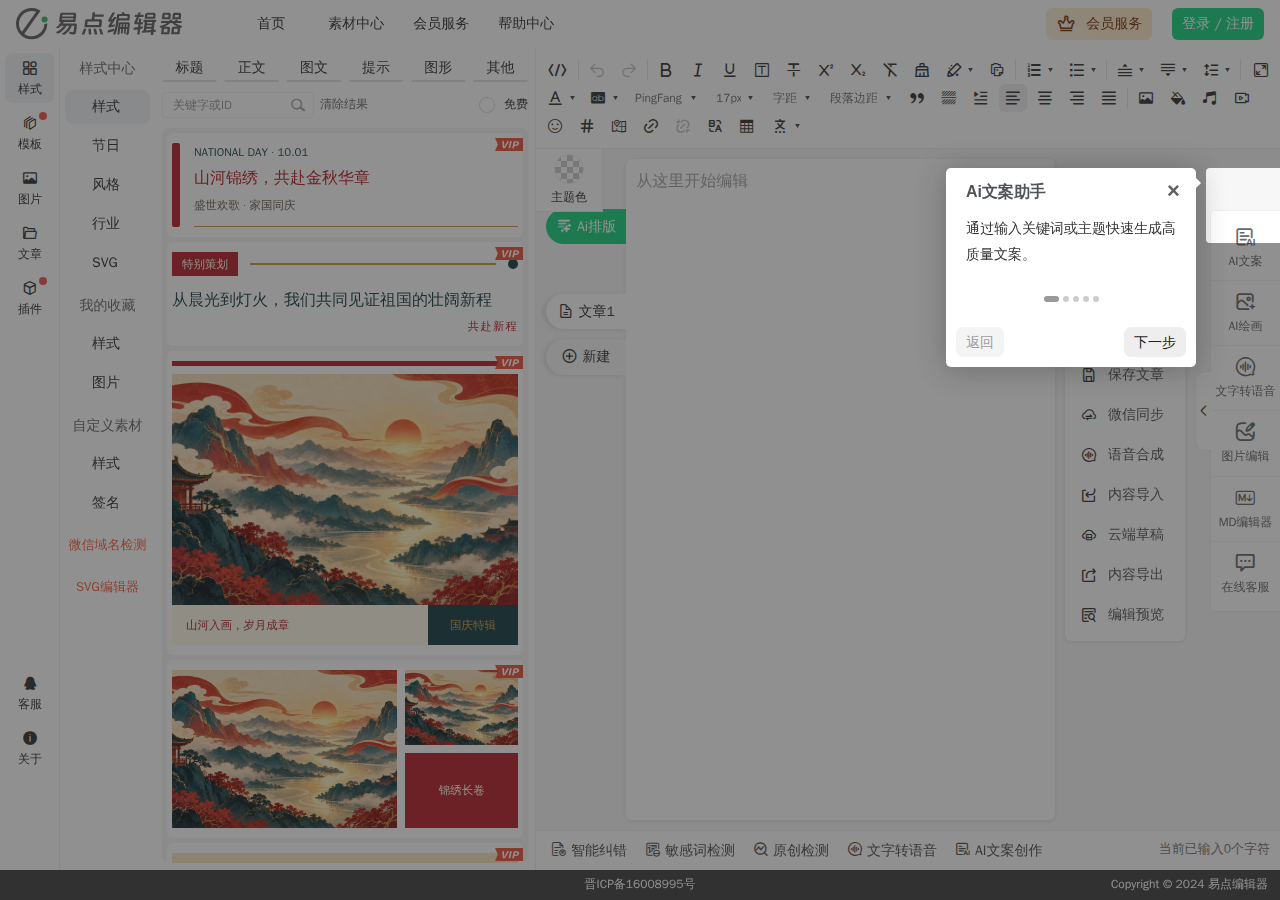Justify the paragraph text
This screenshot has width=1280, height=900.
pos(1109,98)
